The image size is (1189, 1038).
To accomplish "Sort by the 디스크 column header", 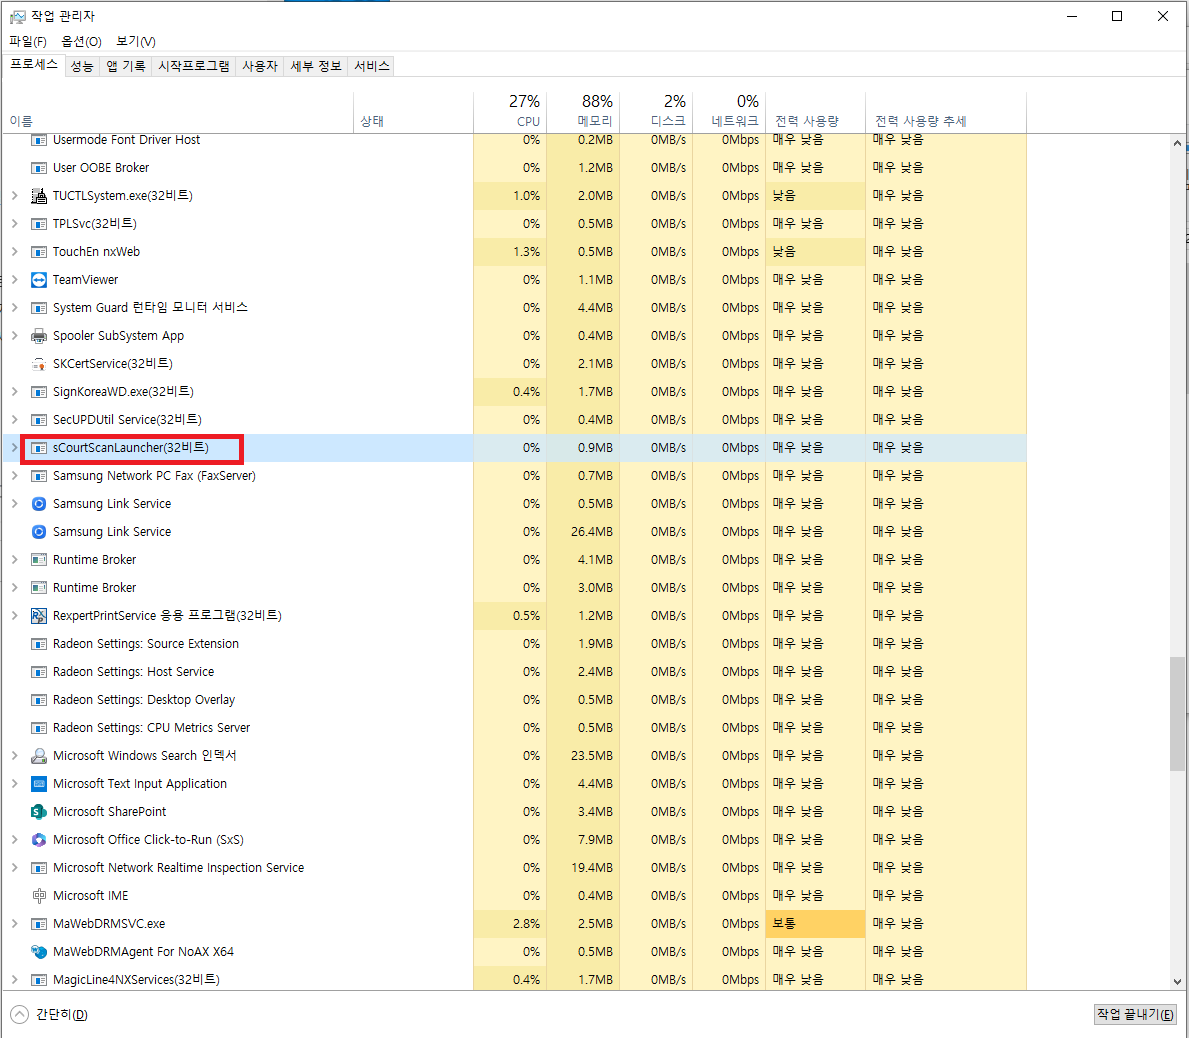I will (656, 112).
